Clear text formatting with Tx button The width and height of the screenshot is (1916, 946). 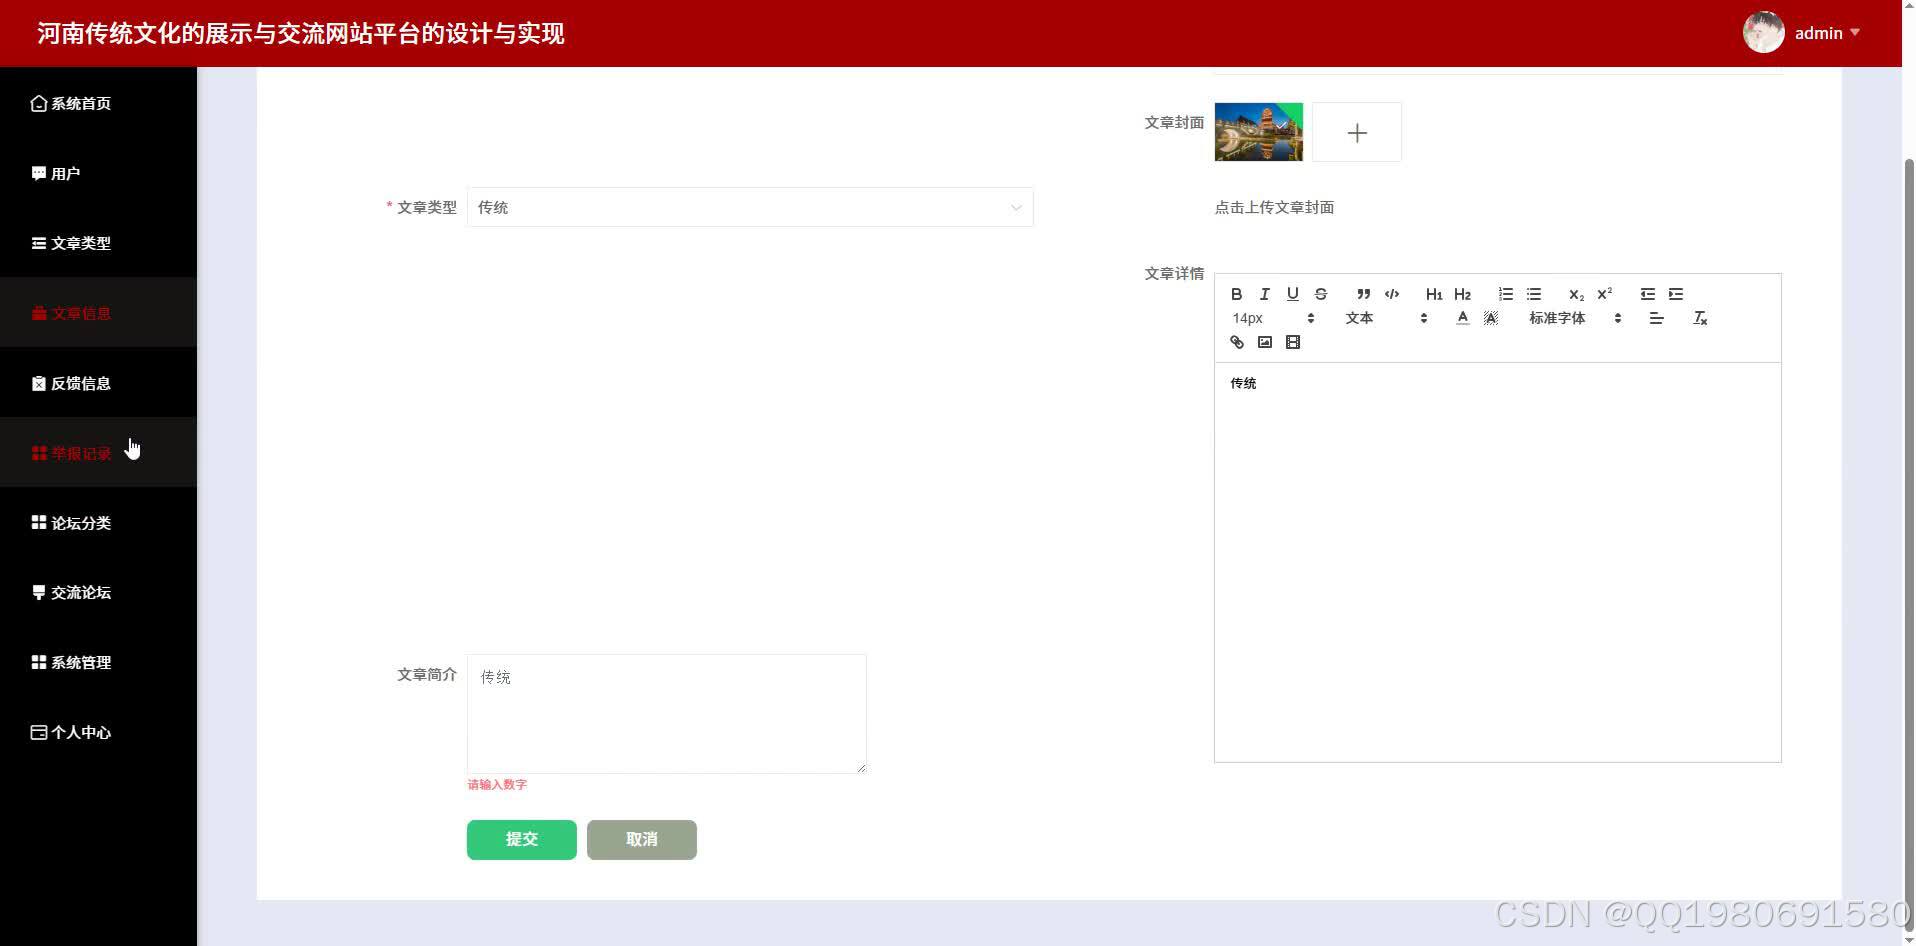click(1700, 318)
